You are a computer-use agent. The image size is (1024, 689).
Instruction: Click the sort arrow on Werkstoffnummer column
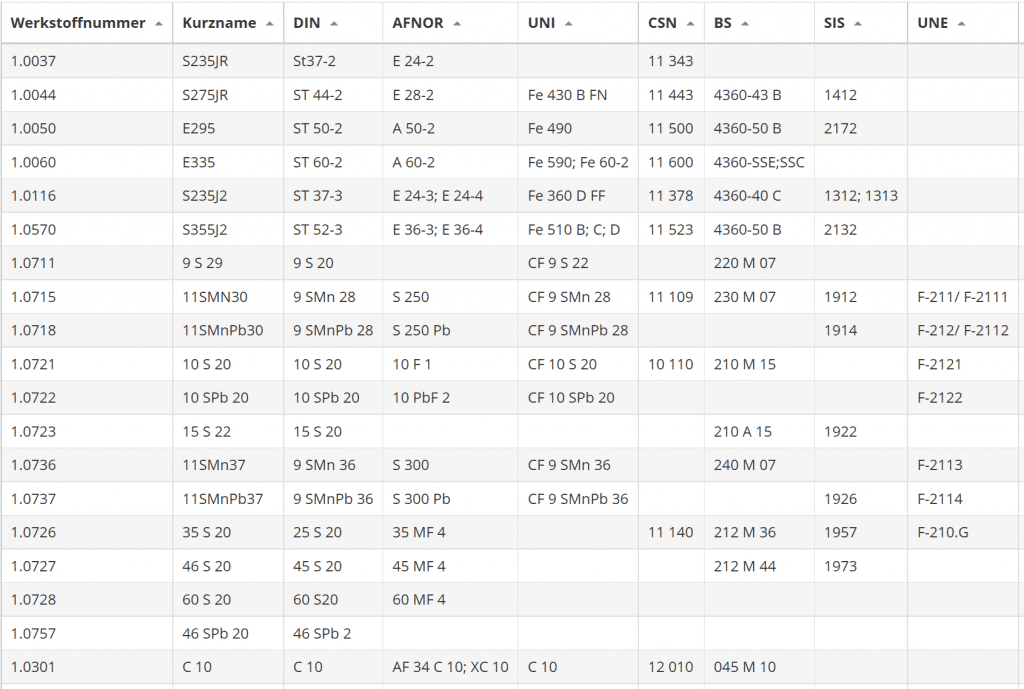(x=160, y=22)
